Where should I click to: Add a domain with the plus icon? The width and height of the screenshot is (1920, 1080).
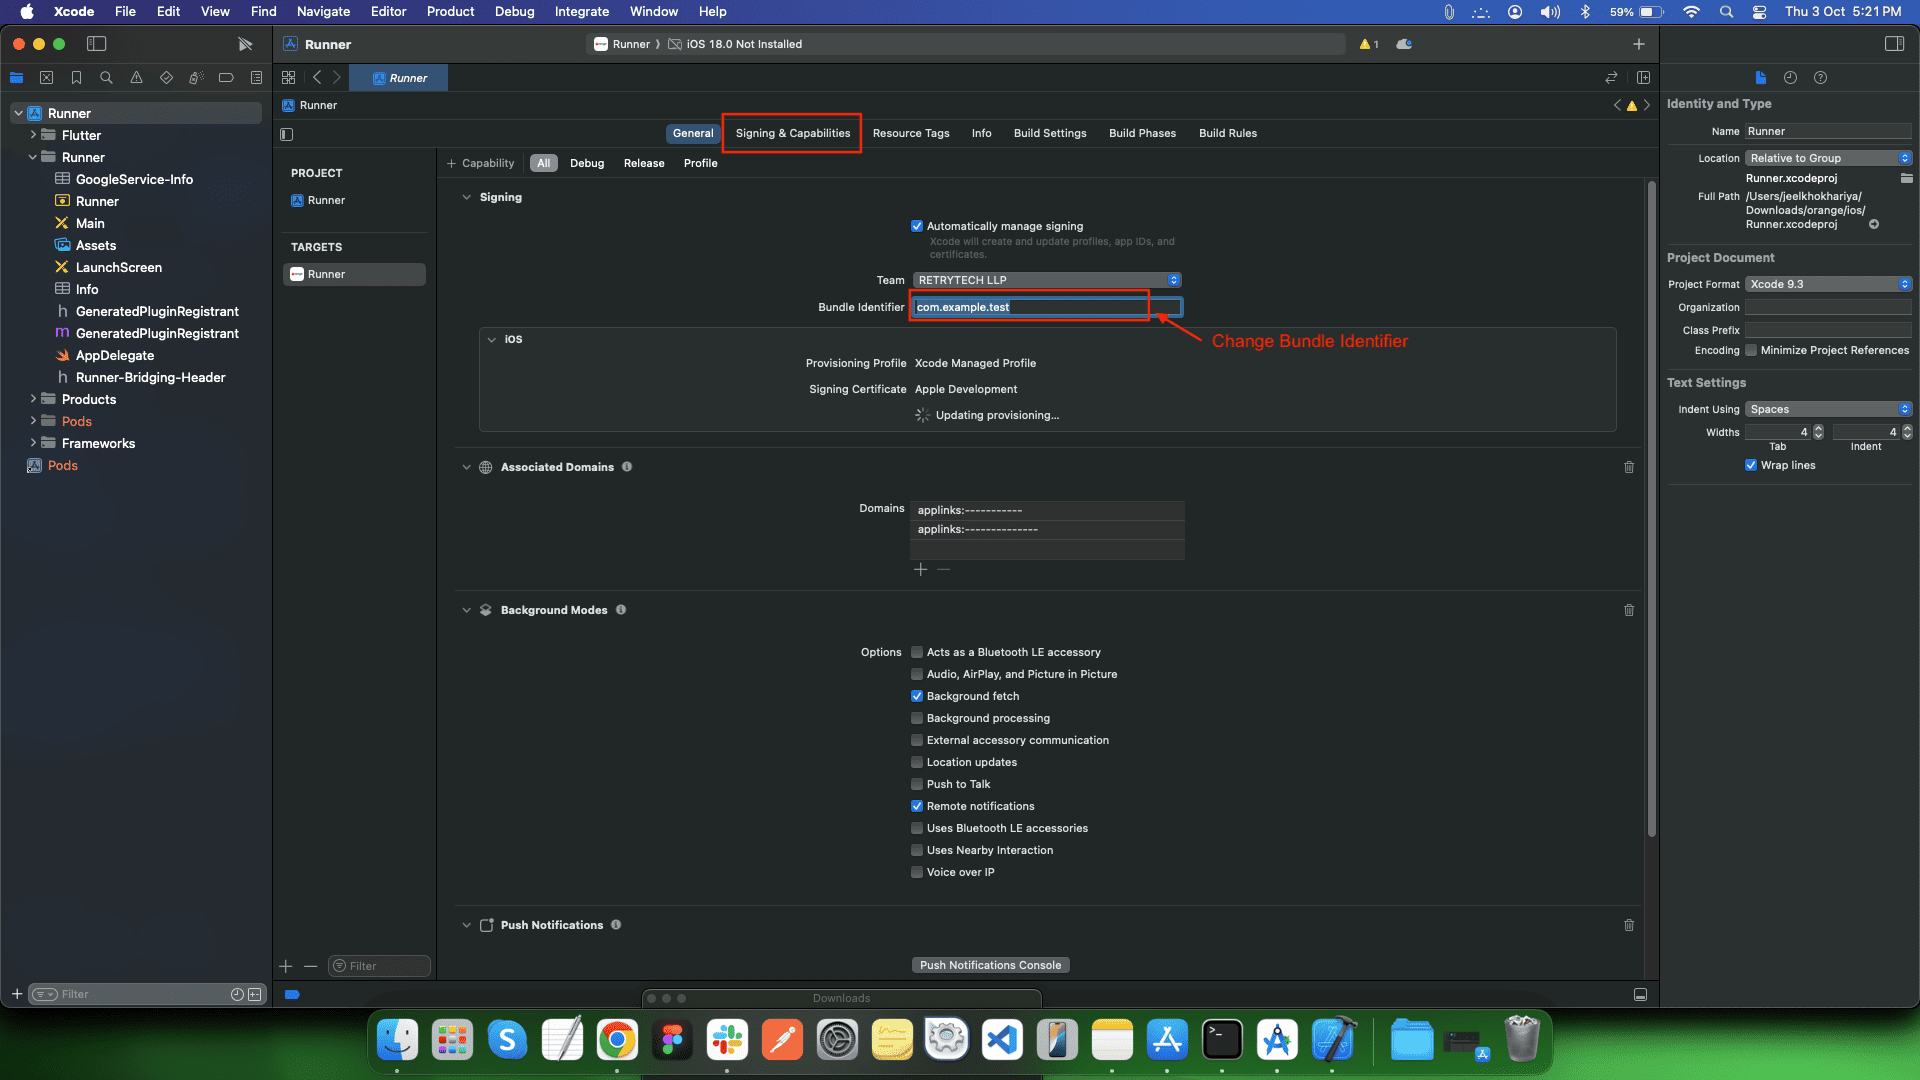coord(920,569)
